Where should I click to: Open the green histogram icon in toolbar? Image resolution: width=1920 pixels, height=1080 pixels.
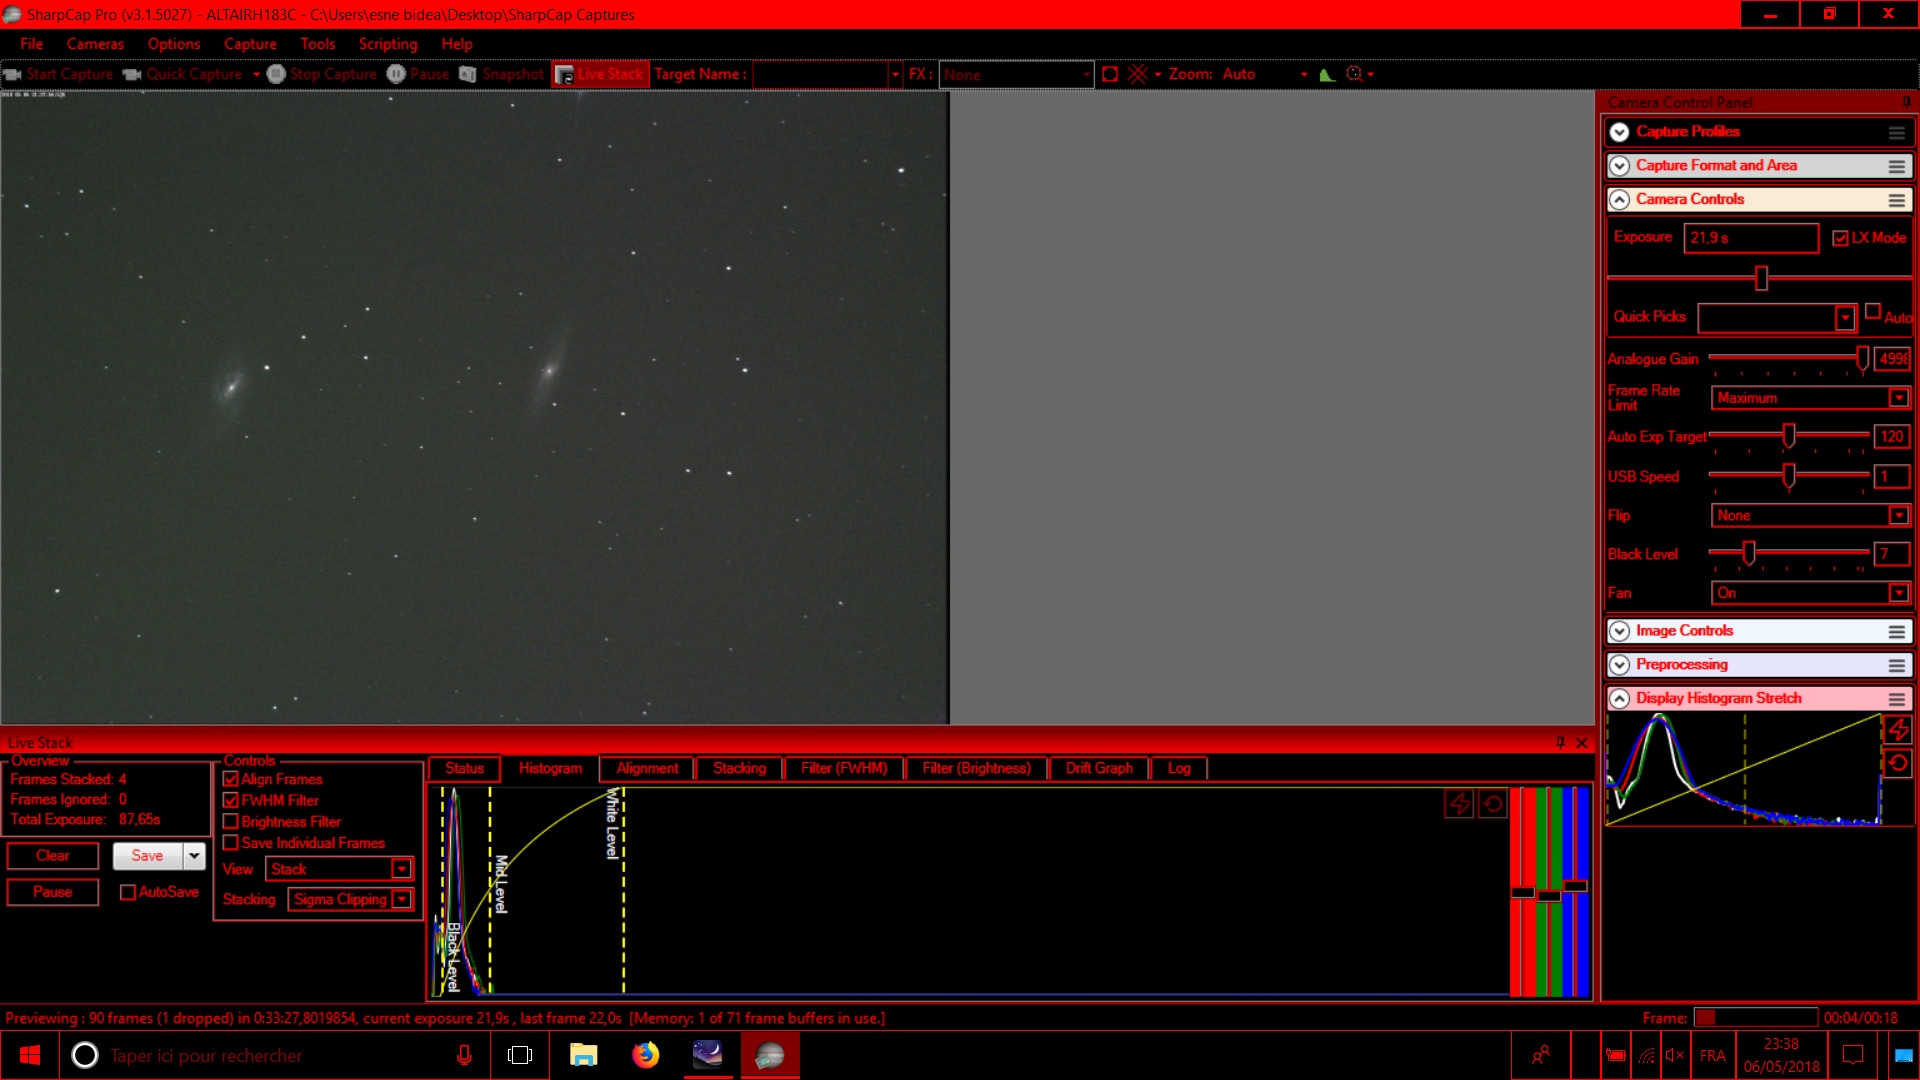coord(1327,74)
